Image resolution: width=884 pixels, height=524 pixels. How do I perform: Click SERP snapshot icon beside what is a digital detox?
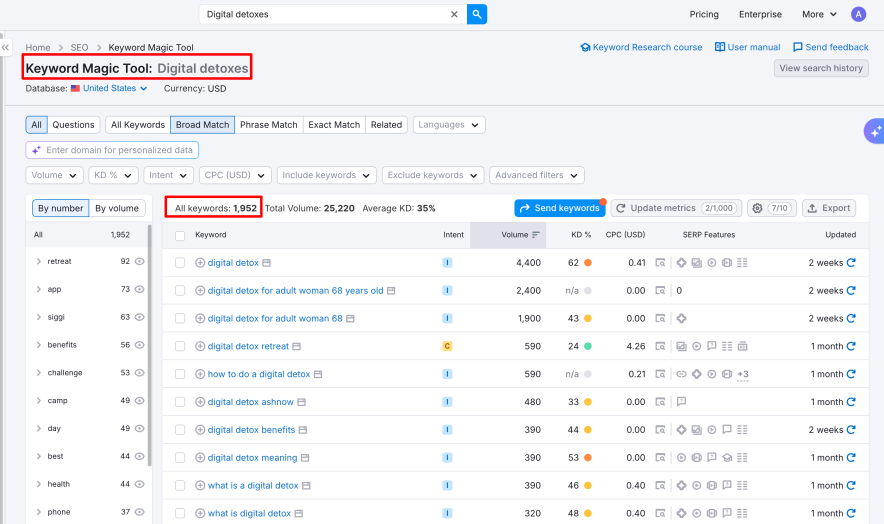pyautogui.click(x=306, y=486)
